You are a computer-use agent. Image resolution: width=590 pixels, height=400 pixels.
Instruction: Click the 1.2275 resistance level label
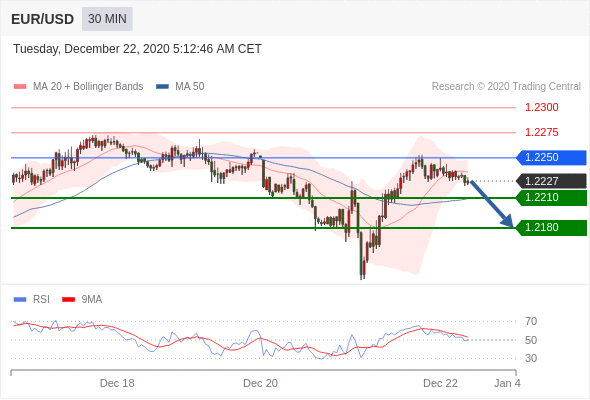541,132
